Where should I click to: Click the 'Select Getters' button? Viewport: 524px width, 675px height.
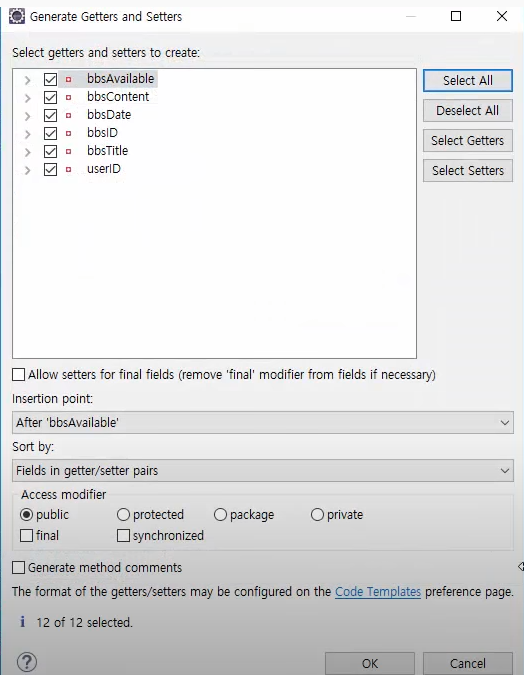click(x=468, y=140)
